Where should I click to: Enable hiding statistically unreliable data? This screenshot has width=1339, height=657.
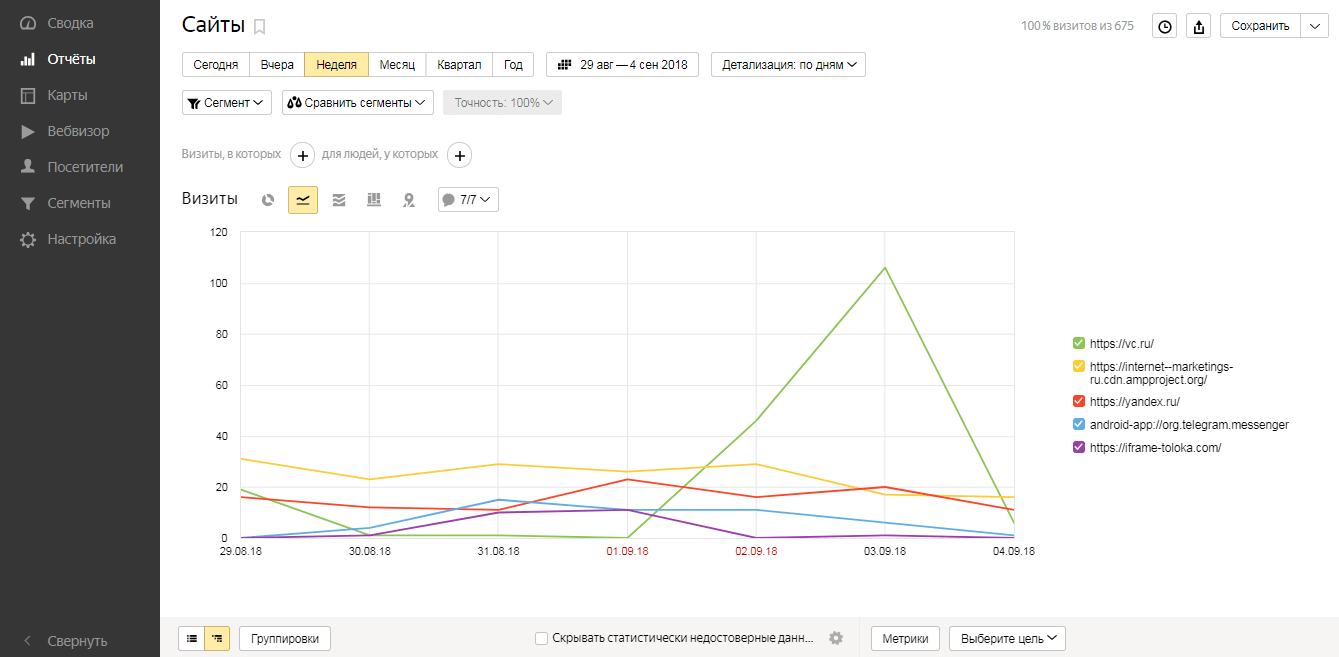(x=541, y=638)
